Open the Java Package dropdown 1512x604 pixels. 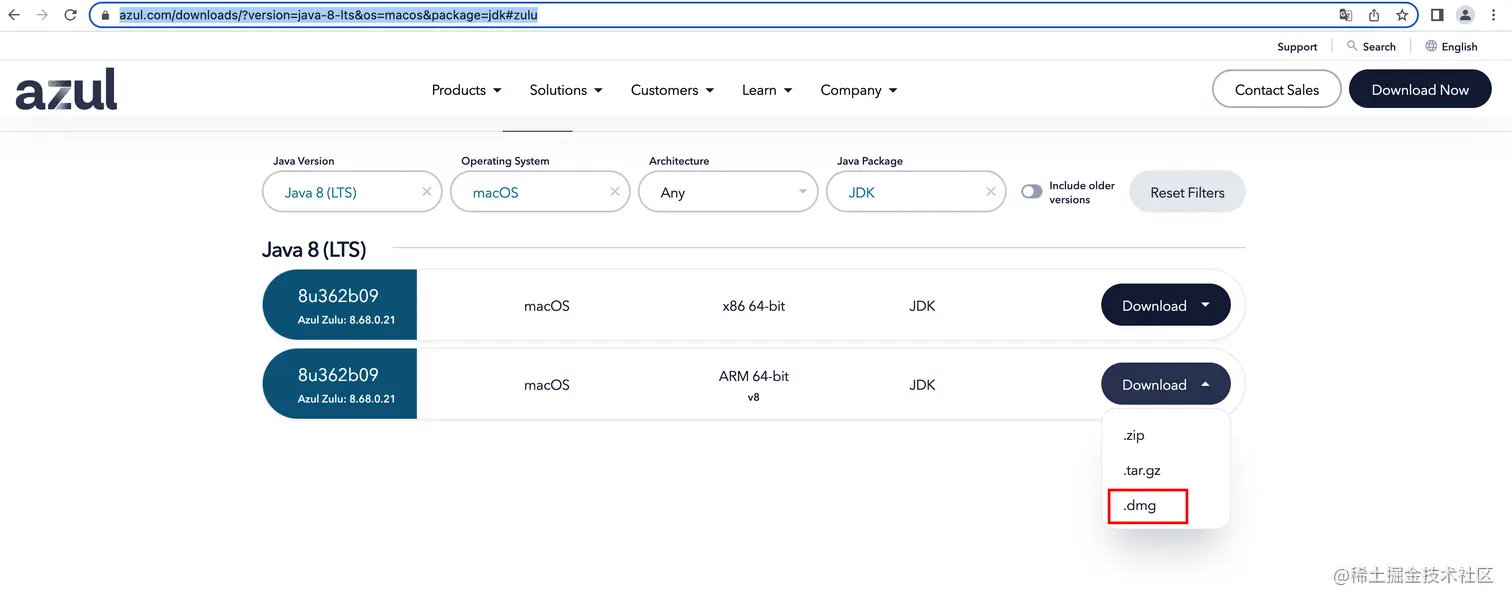click(x=916, y=192)
